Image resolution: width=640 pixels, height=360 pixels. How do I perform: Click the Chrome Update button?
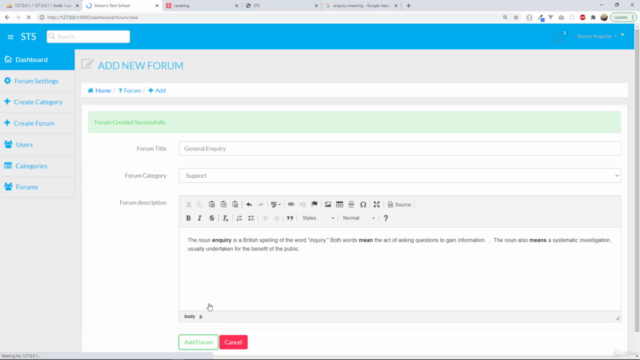click(x=623, y=17)
